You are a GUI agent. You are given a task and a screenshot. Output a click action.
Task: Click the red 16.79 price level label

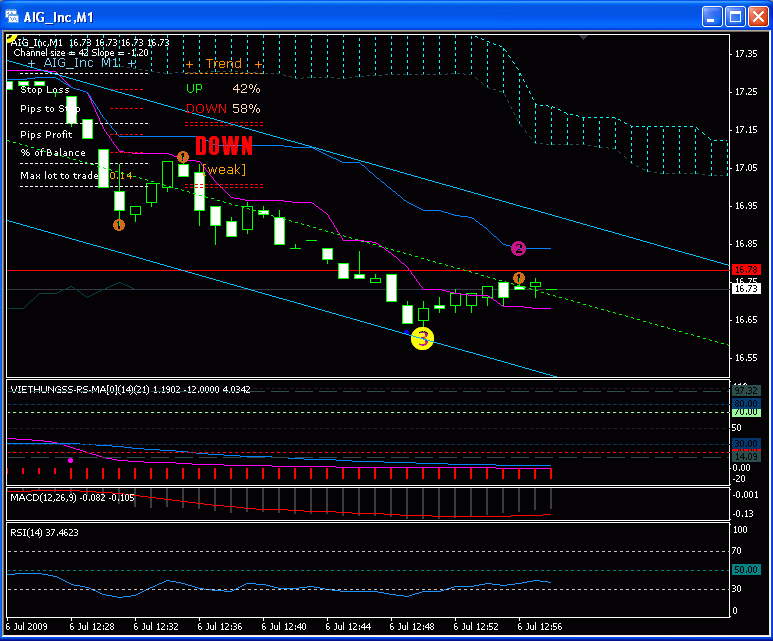745,270
